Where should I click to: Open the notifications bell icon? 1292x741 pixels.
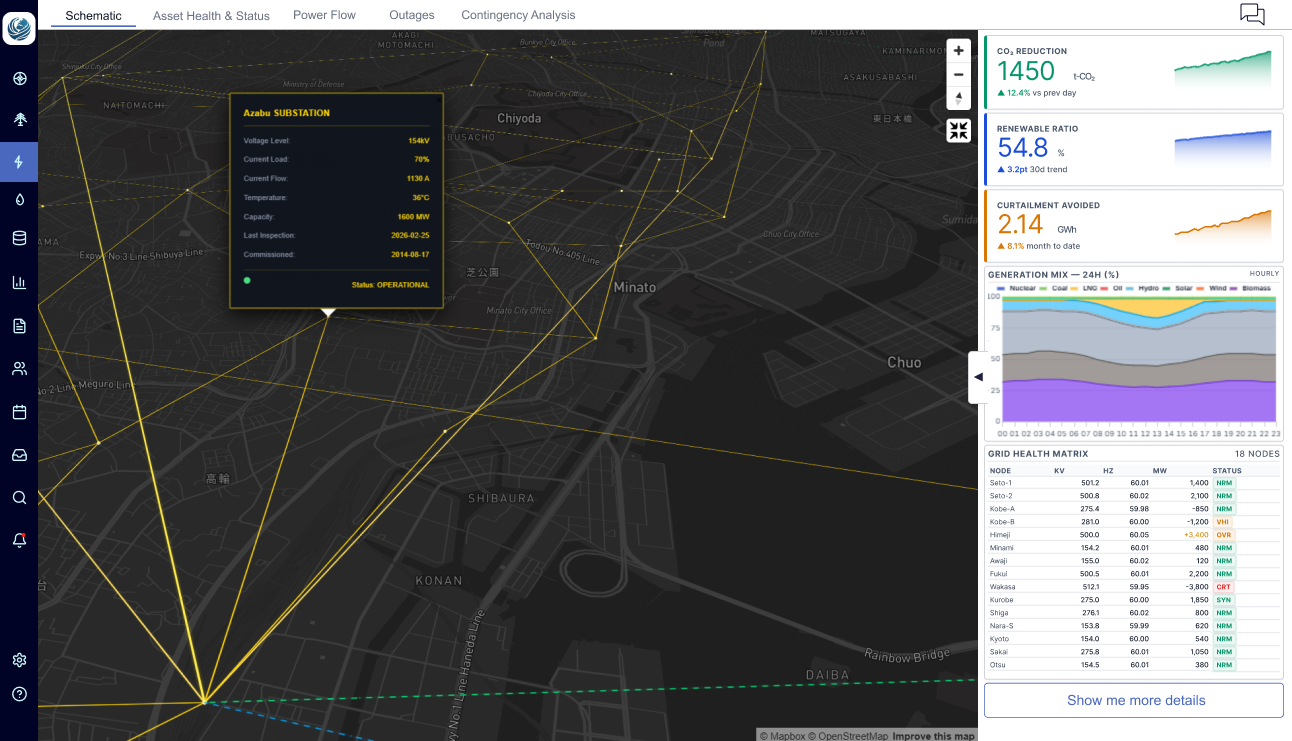point(19,540)
